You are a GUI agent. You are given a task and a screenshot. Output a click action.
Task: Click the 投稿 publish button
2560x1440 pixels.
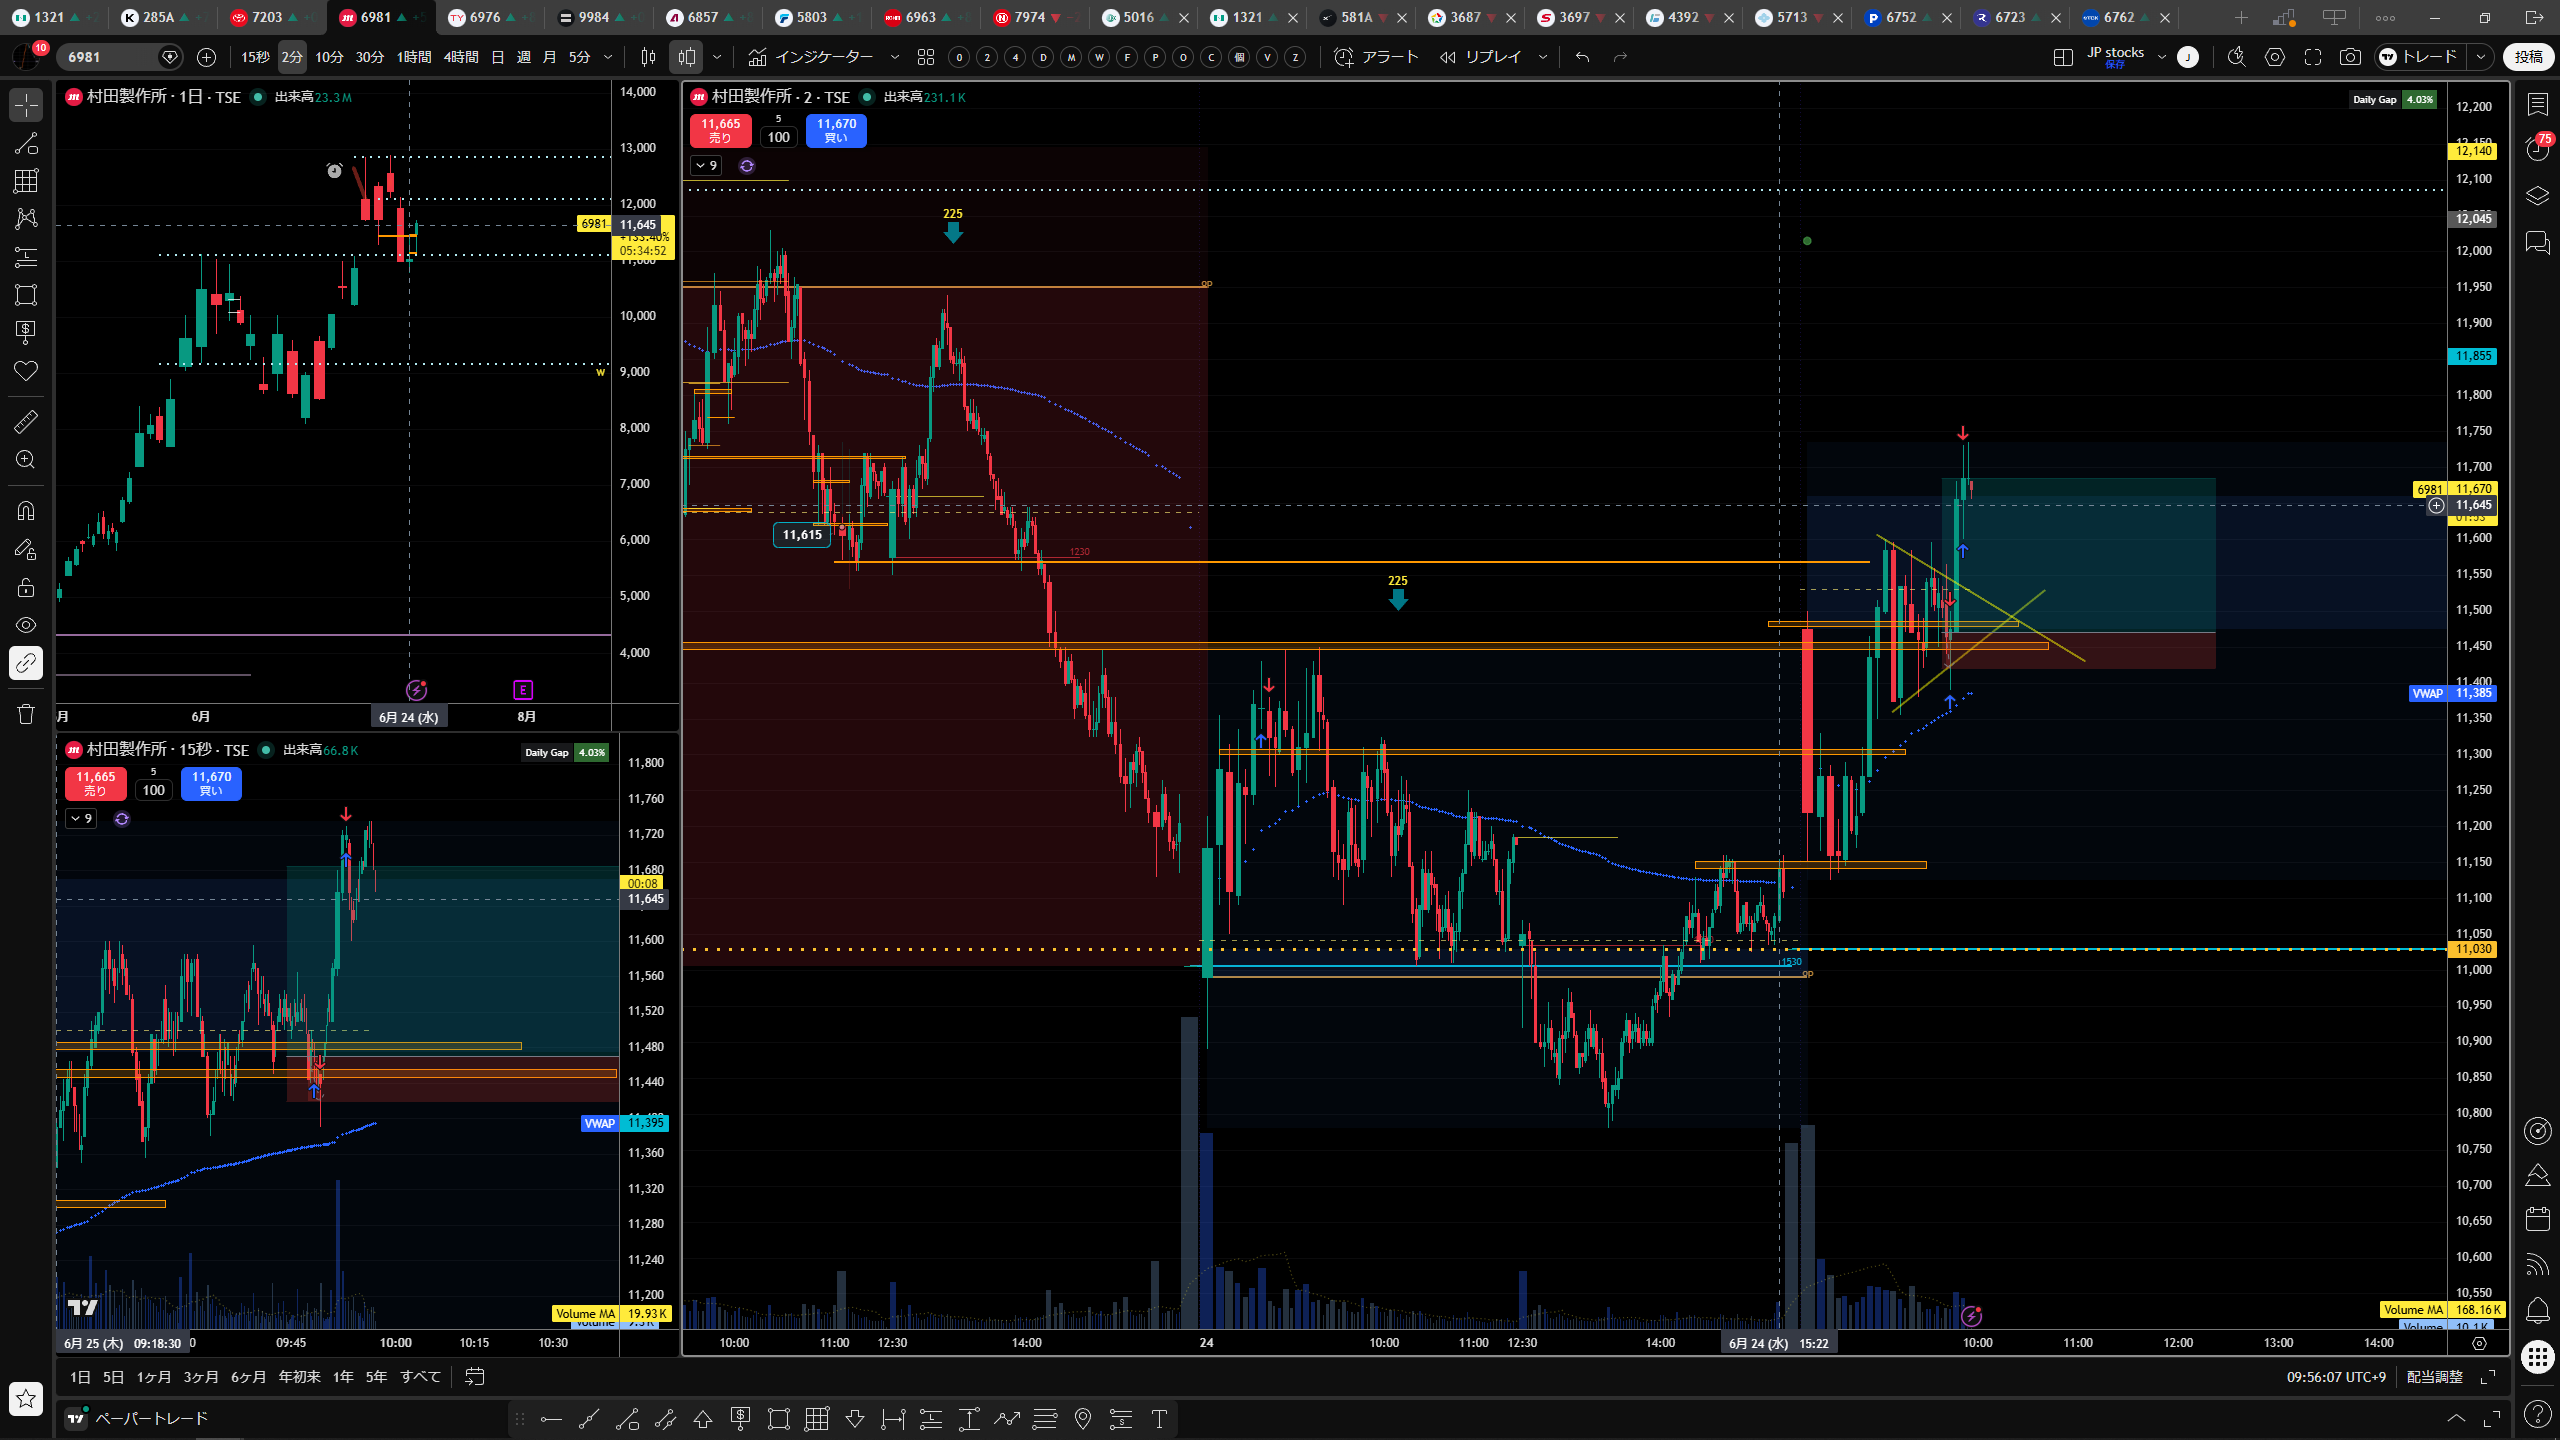[2528, 57]
